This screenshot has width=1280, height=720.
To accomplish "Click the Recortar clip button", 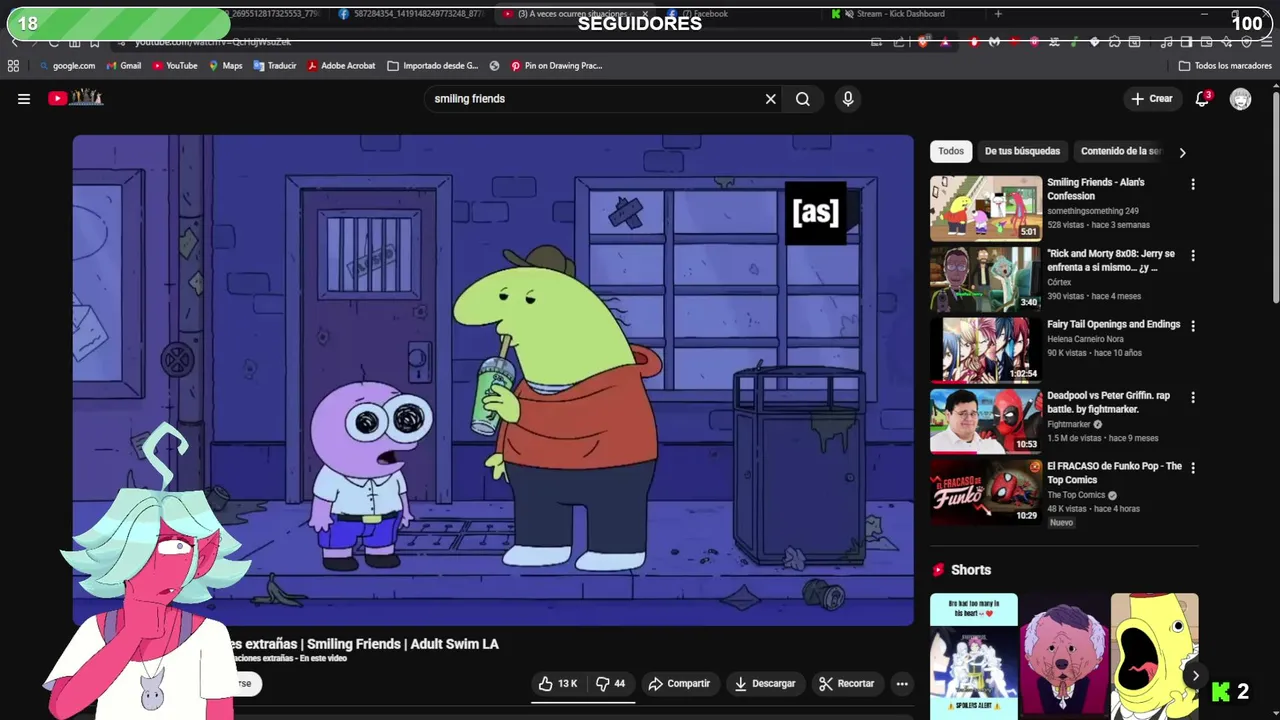I will pos(846,684).
